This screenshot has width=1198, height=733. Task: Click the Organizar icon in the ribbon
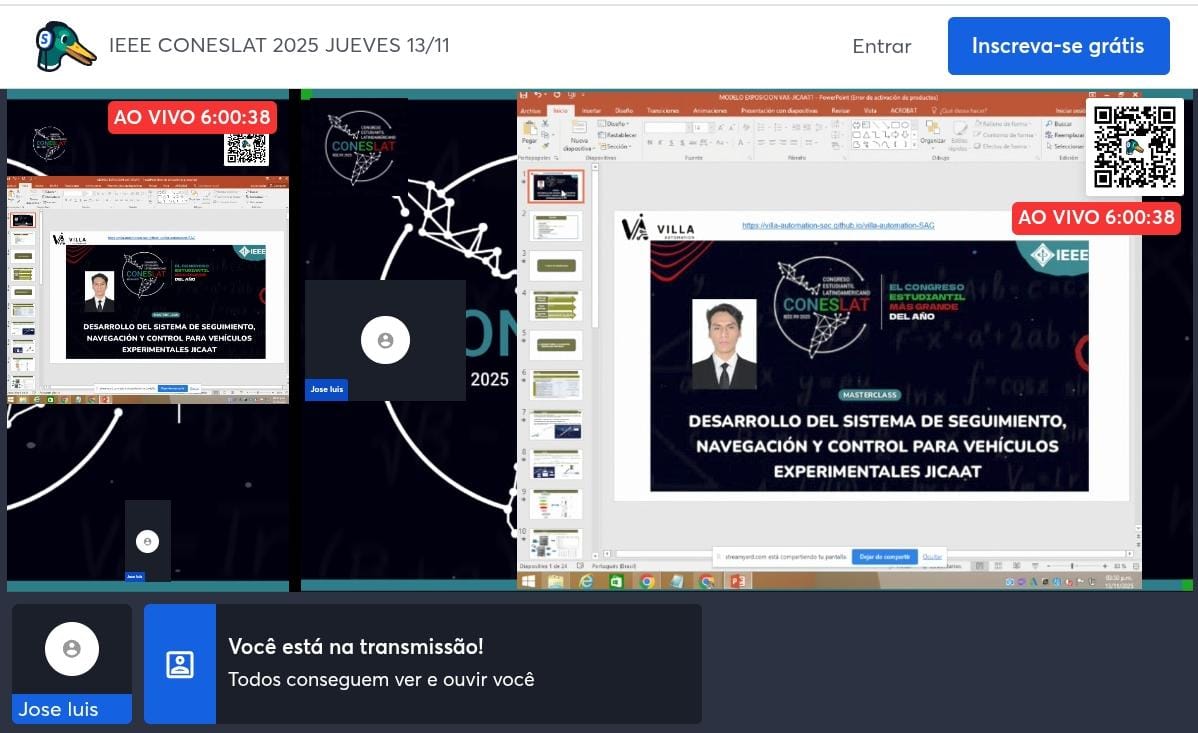(932, 130)
